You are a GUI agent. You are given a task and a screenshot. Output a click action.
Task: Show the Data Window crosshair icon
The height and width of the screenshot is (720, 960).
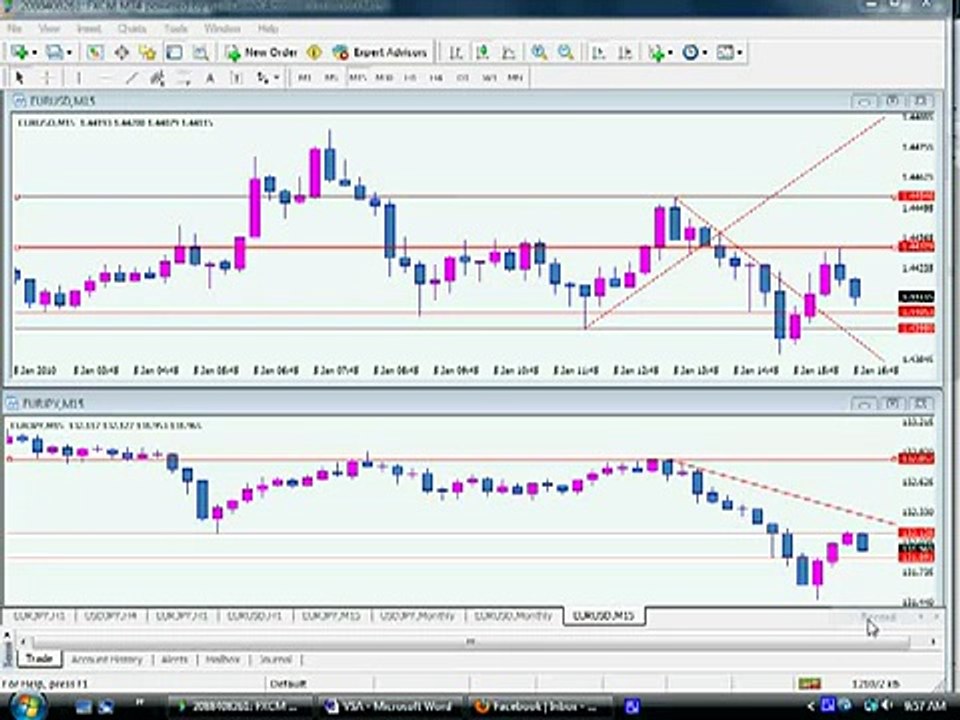click(x=121, y=53)
